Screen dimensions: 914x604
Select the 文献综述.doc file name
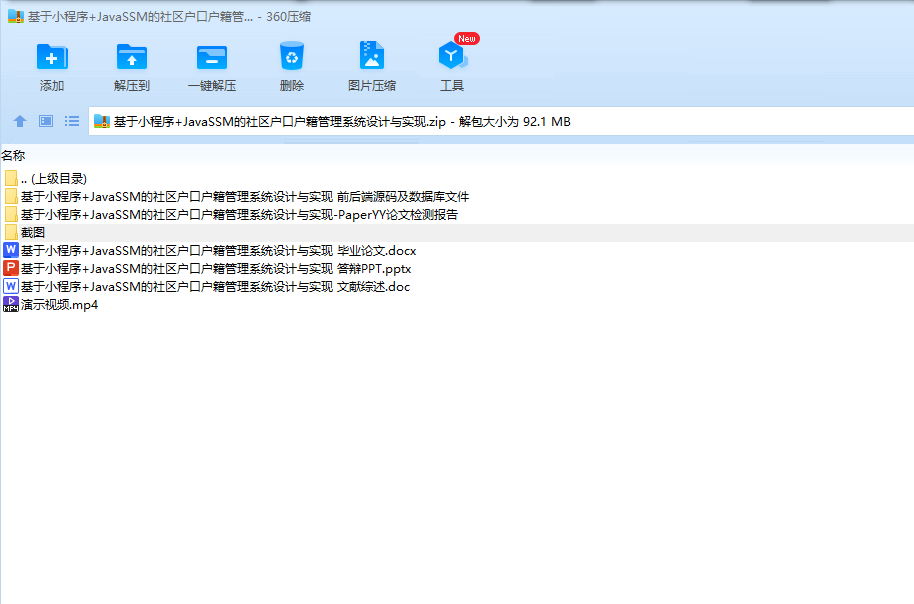pyautogui.click(x=215, y=287)
